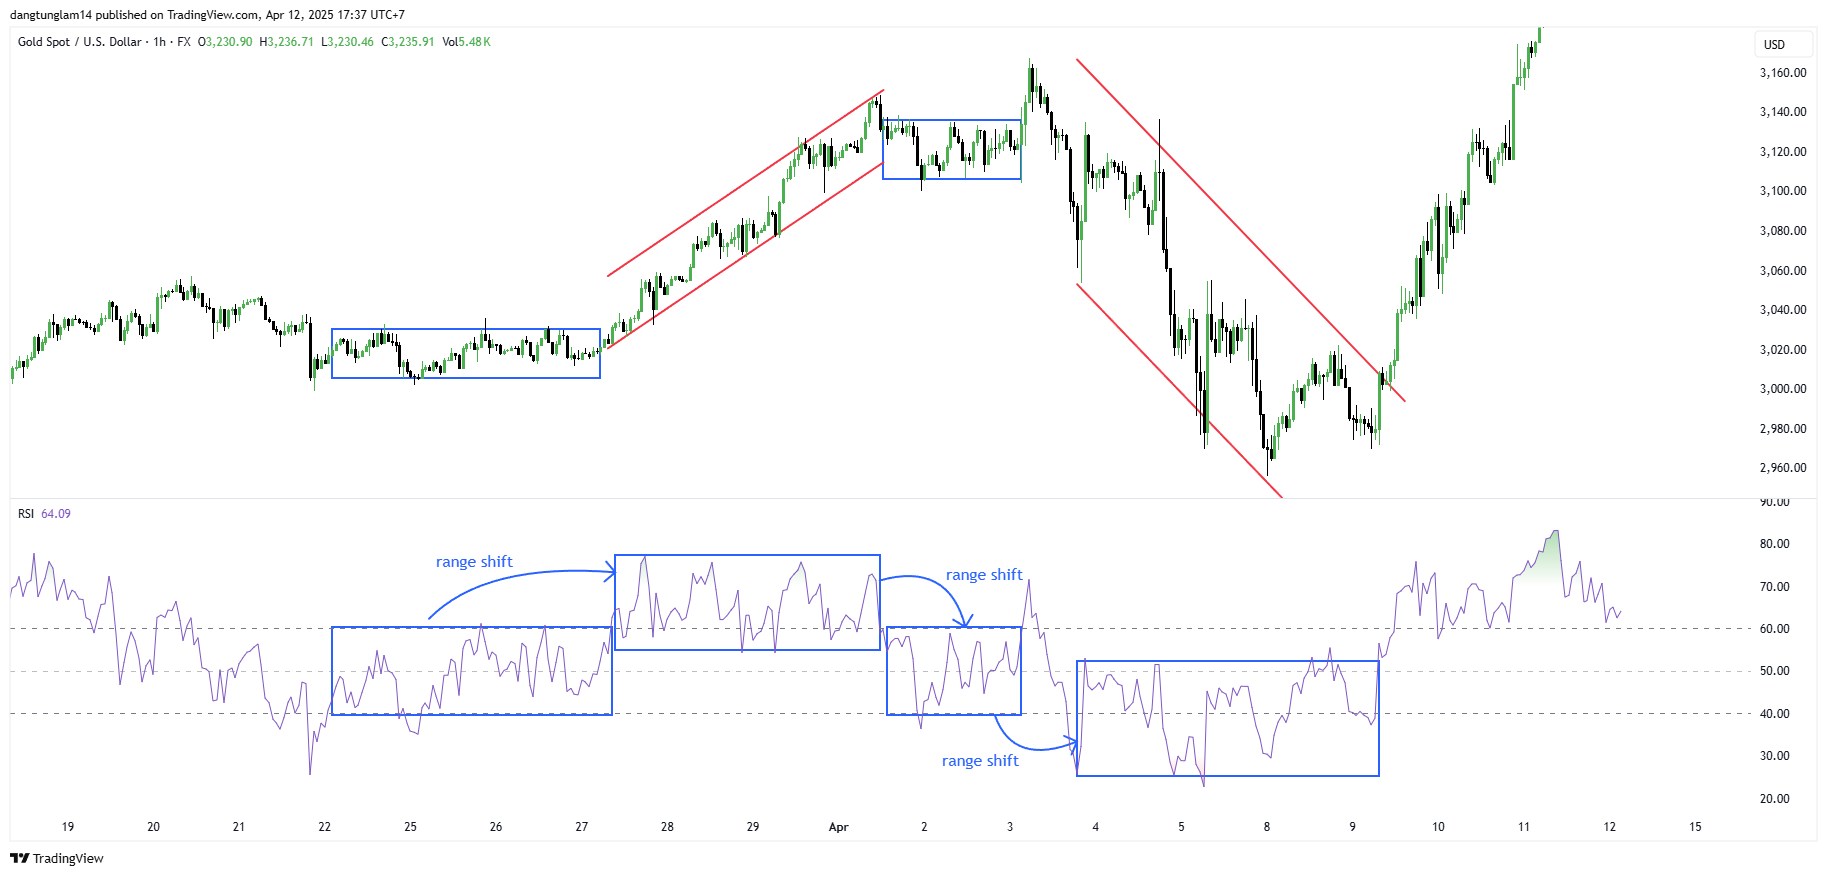Viewport: 1827px width, 876px height.
Task: Click the RSI indicator label
Action: click(x=26, y=514)
